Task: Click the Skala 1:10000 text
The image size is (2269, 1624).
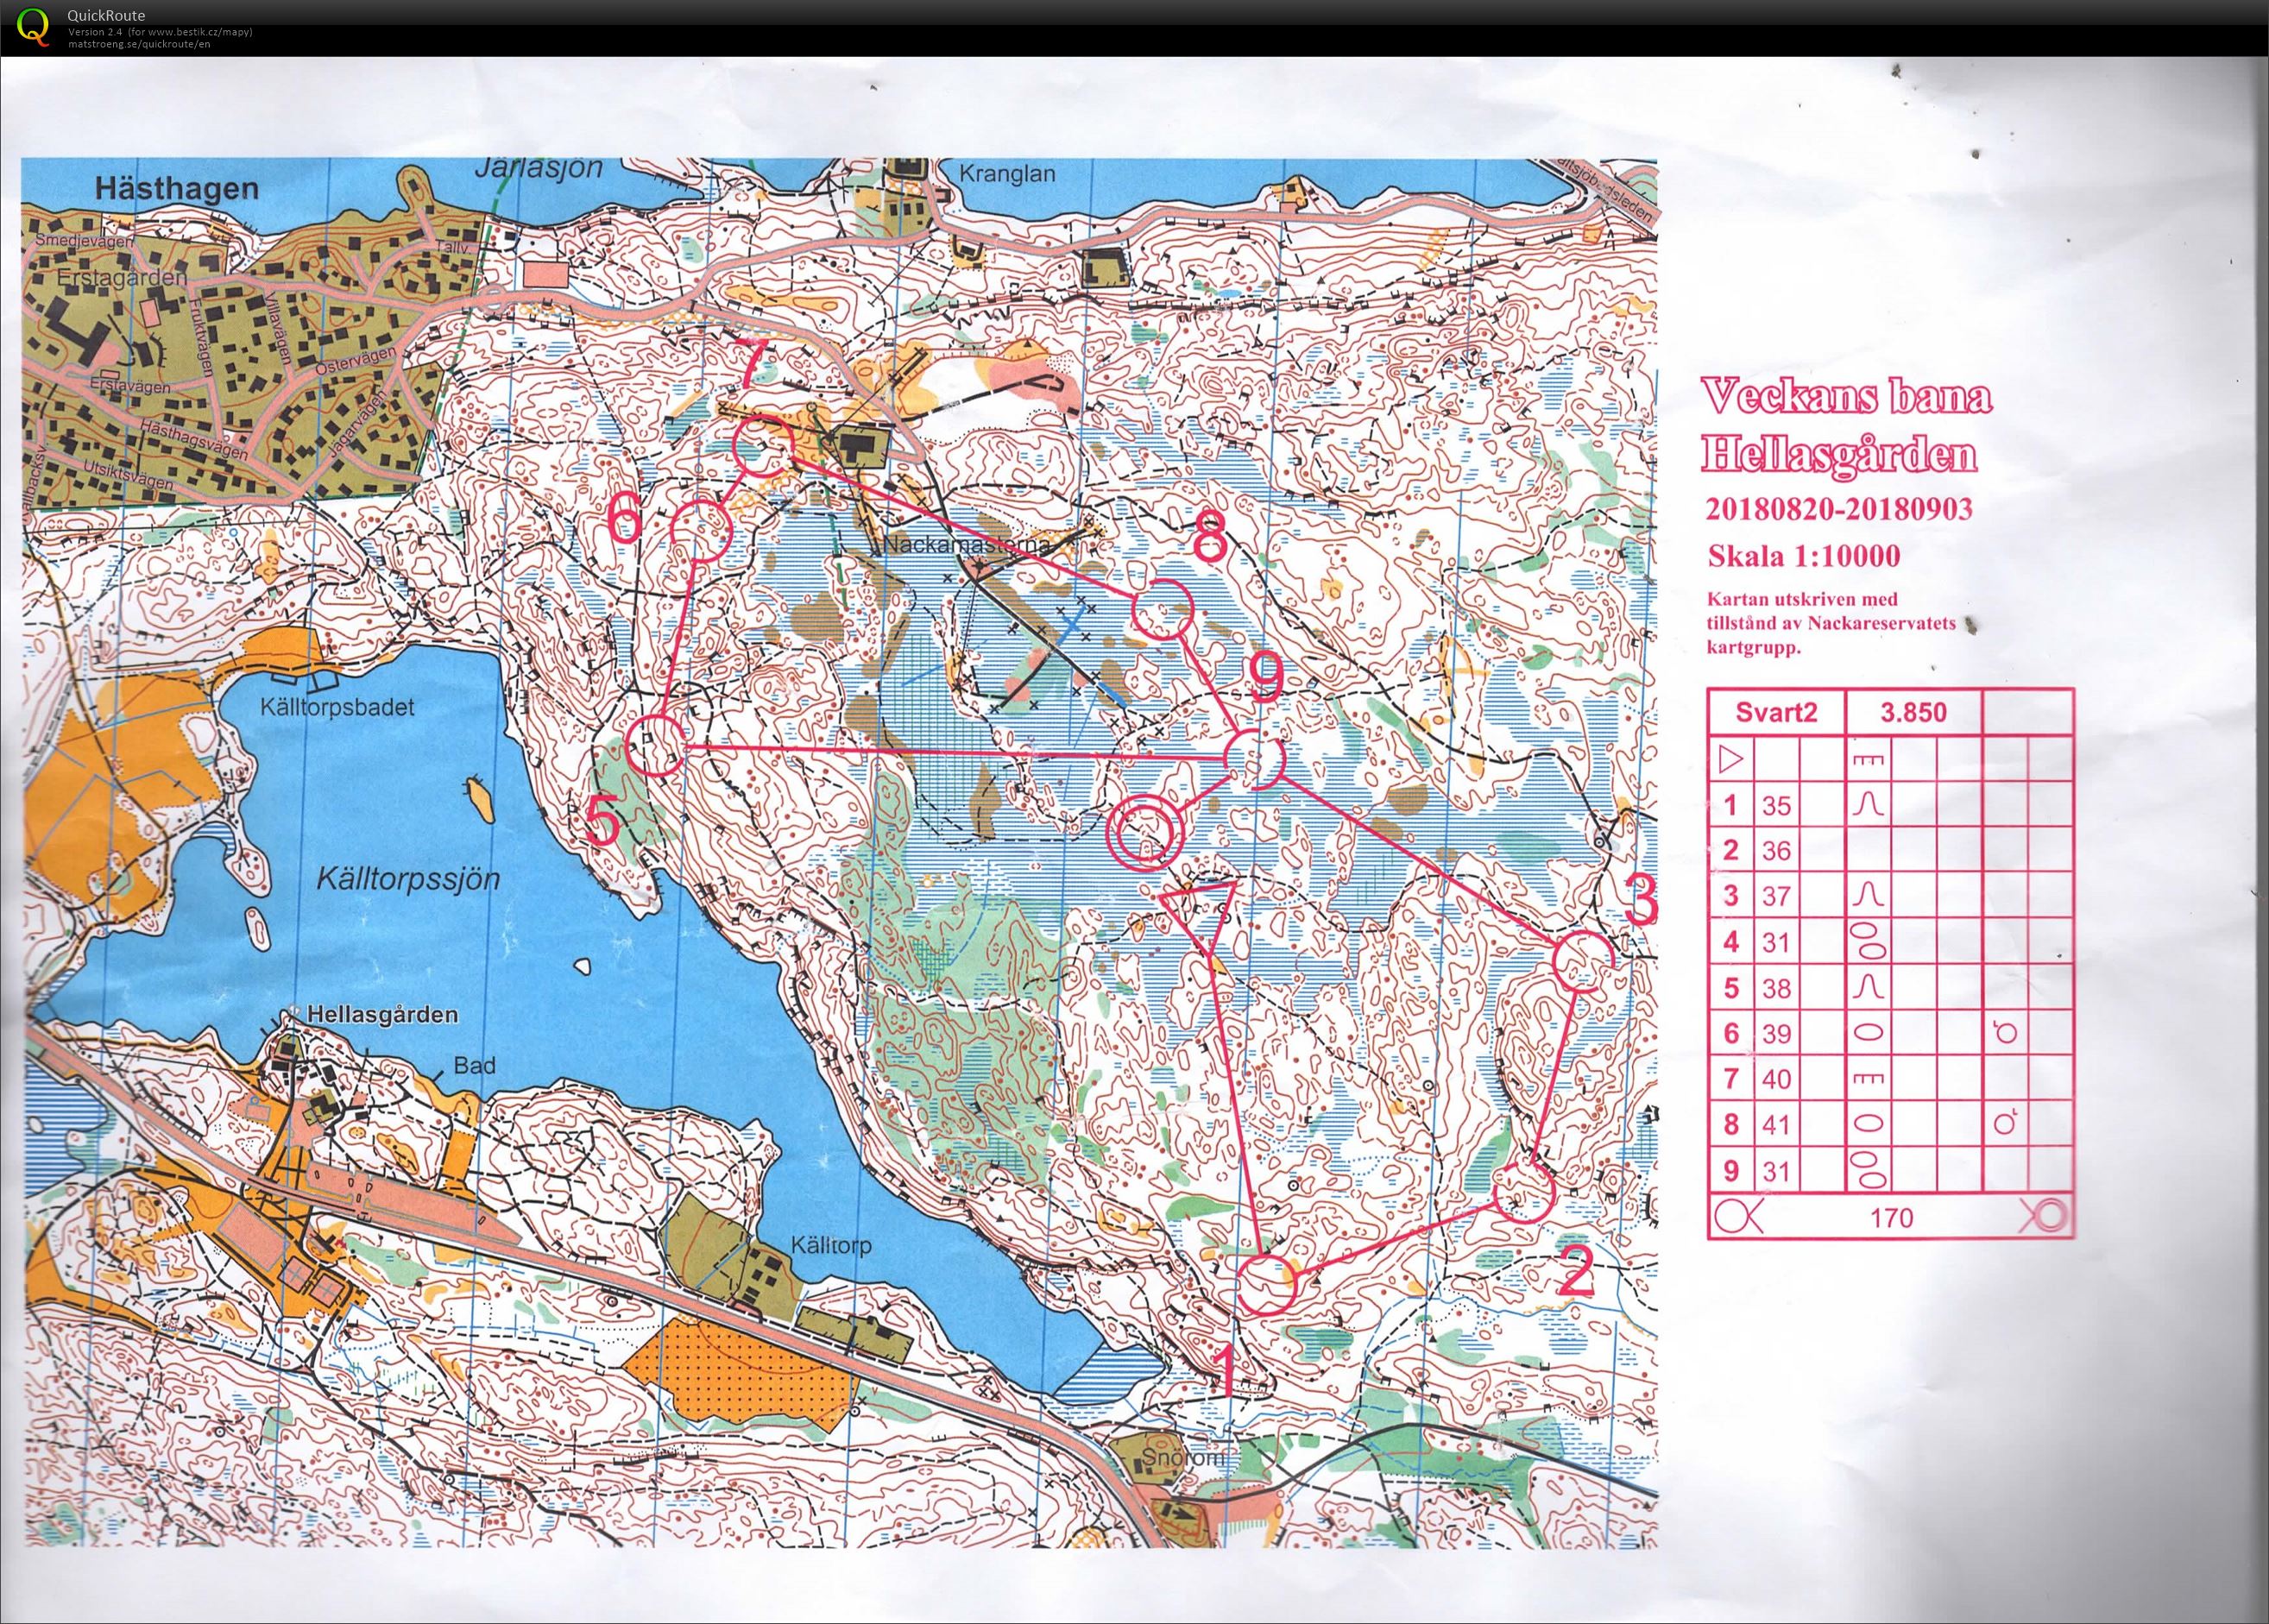Action: click(1803, 556)
